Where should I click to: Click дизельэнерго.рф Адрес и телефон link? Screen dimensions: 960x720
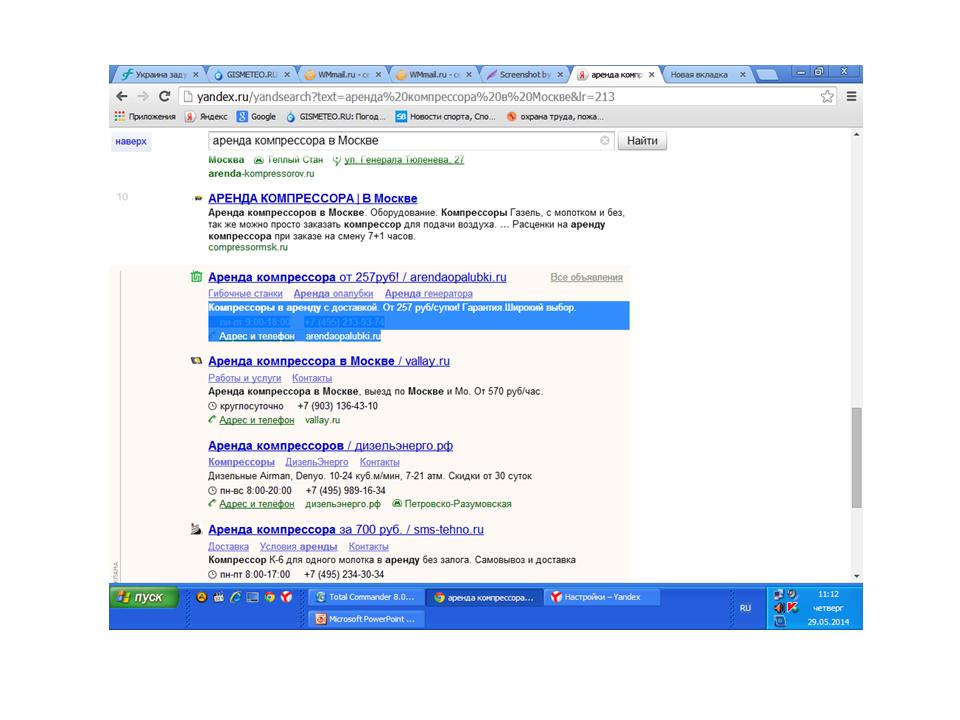tap(257, 504)
